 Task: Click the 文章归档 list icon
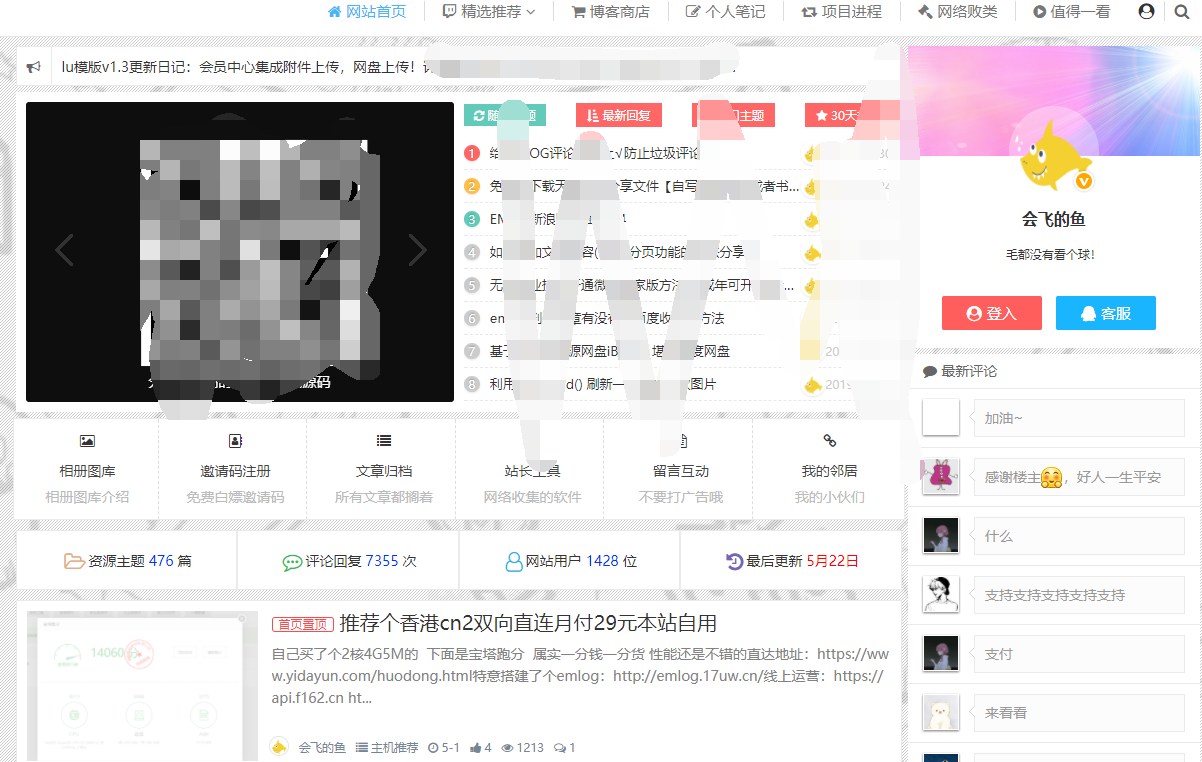click(x=384, y=441)
